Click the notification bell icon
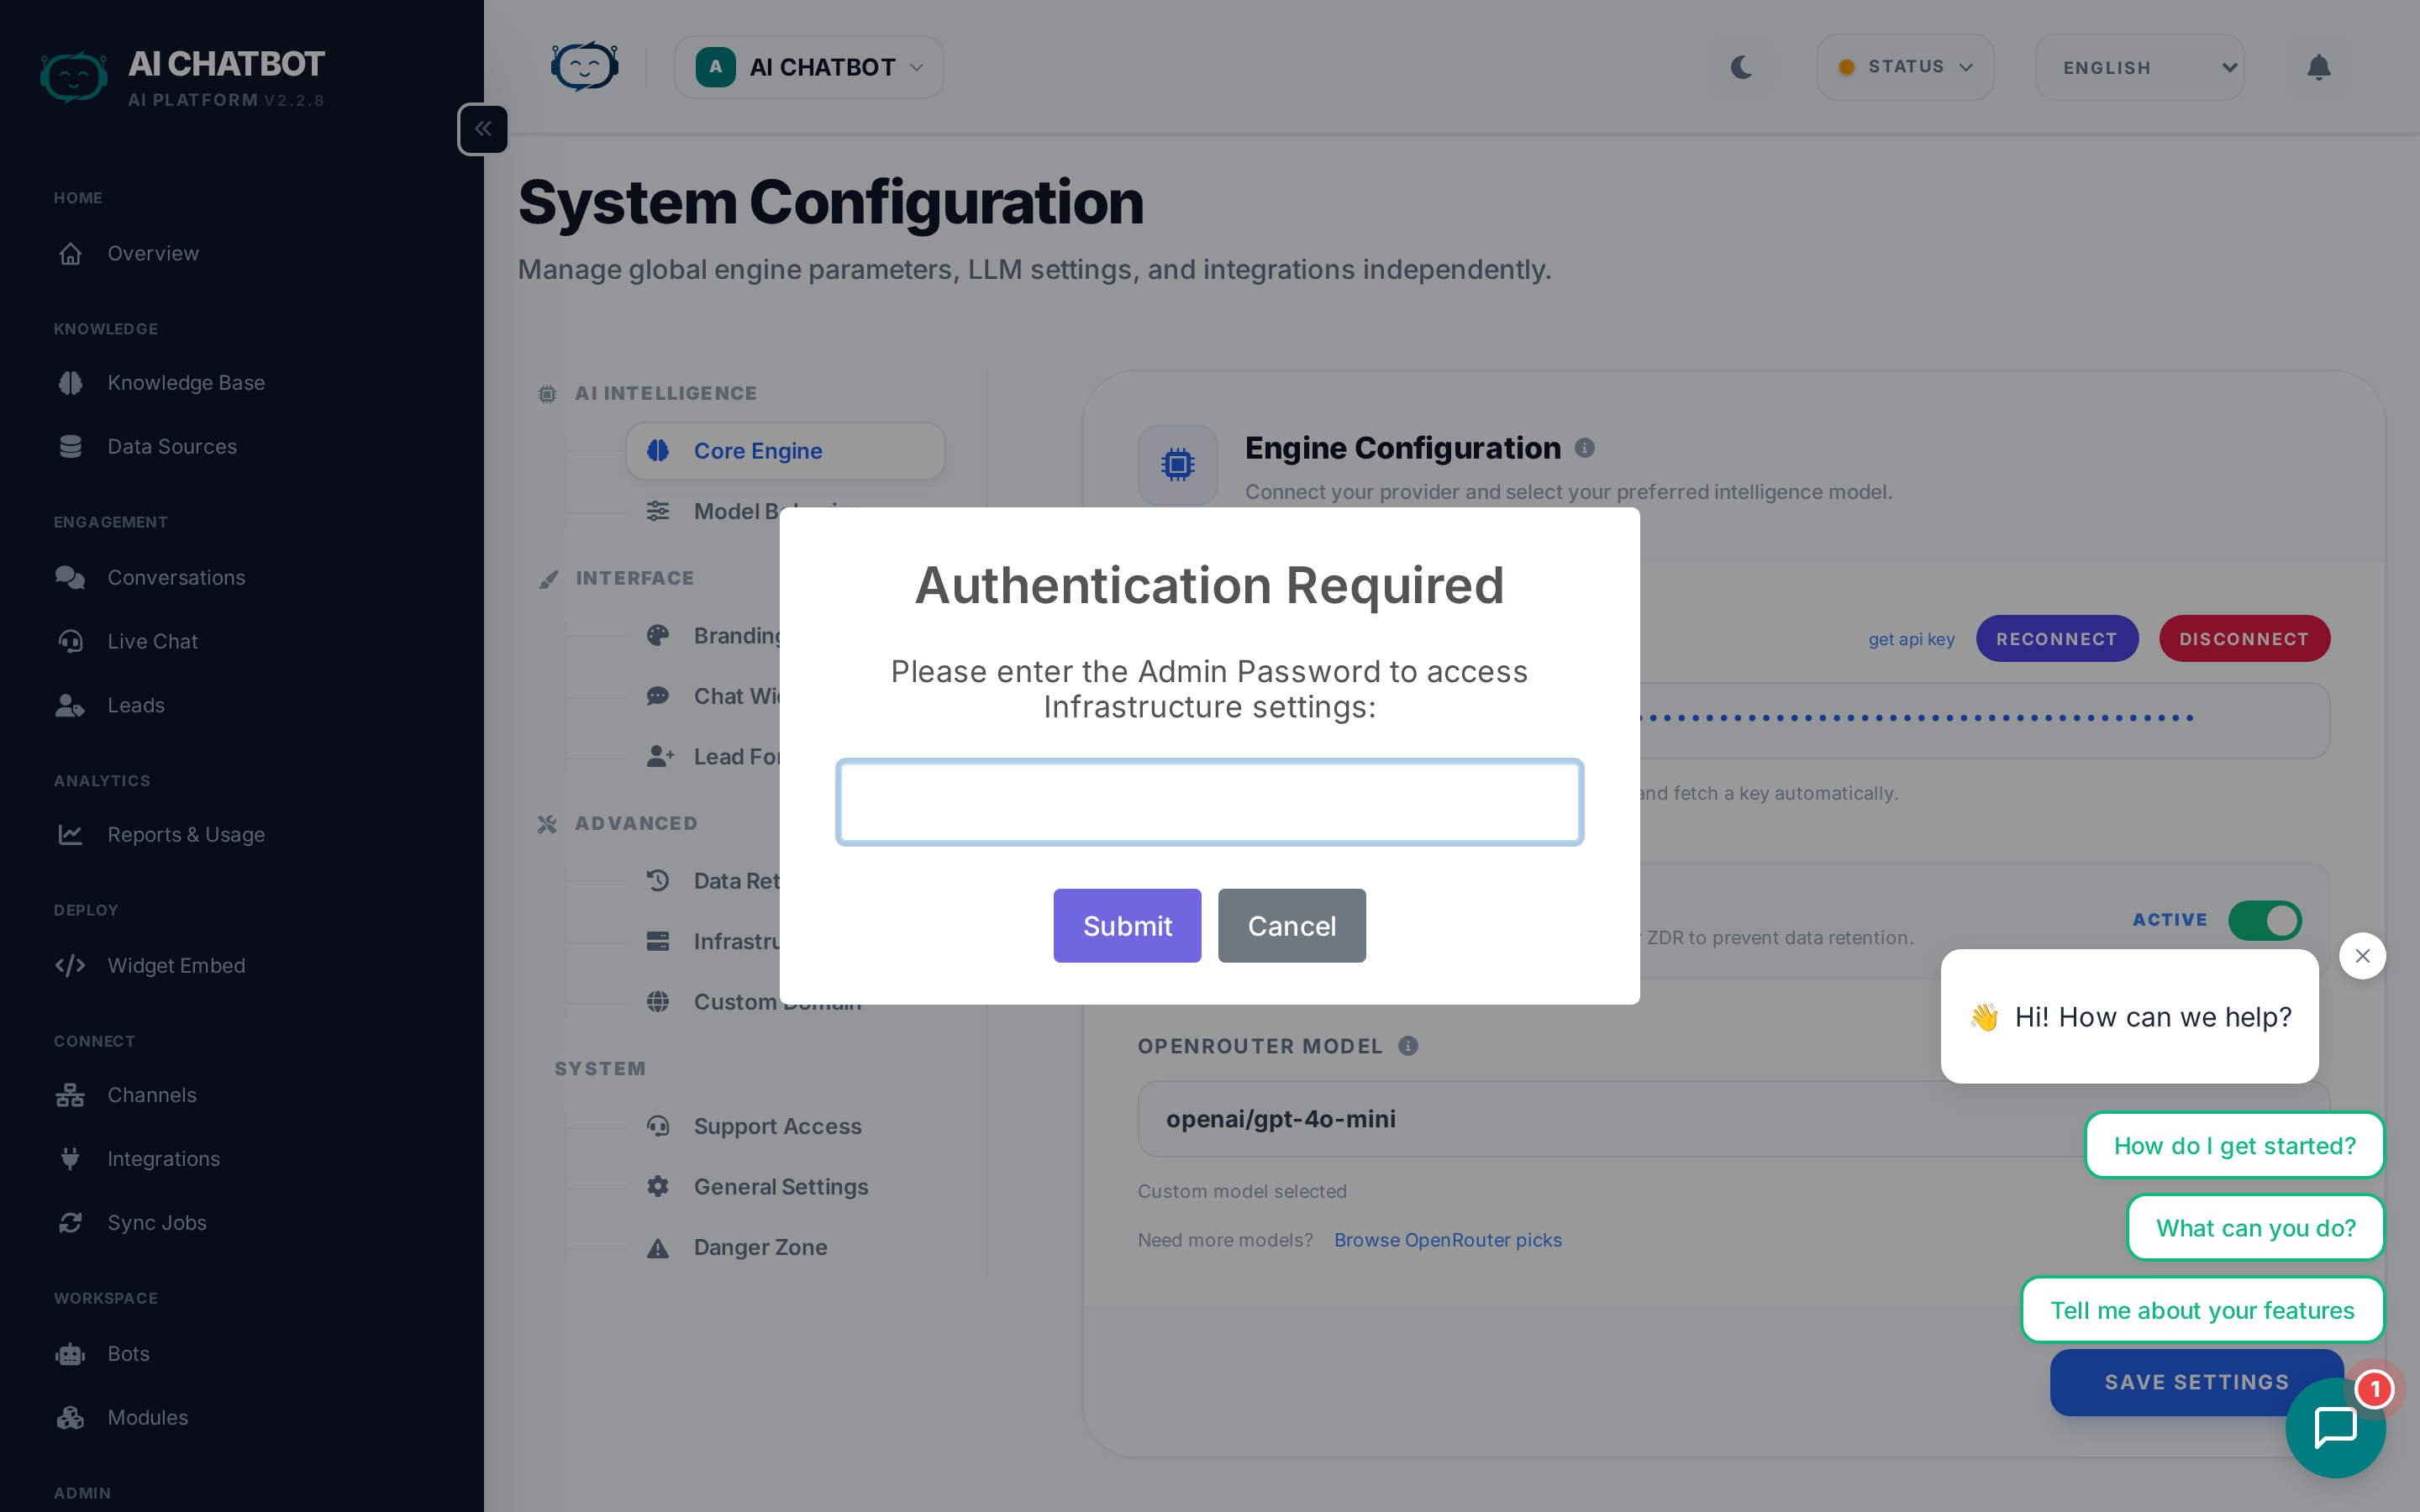 pos(2318,67)
